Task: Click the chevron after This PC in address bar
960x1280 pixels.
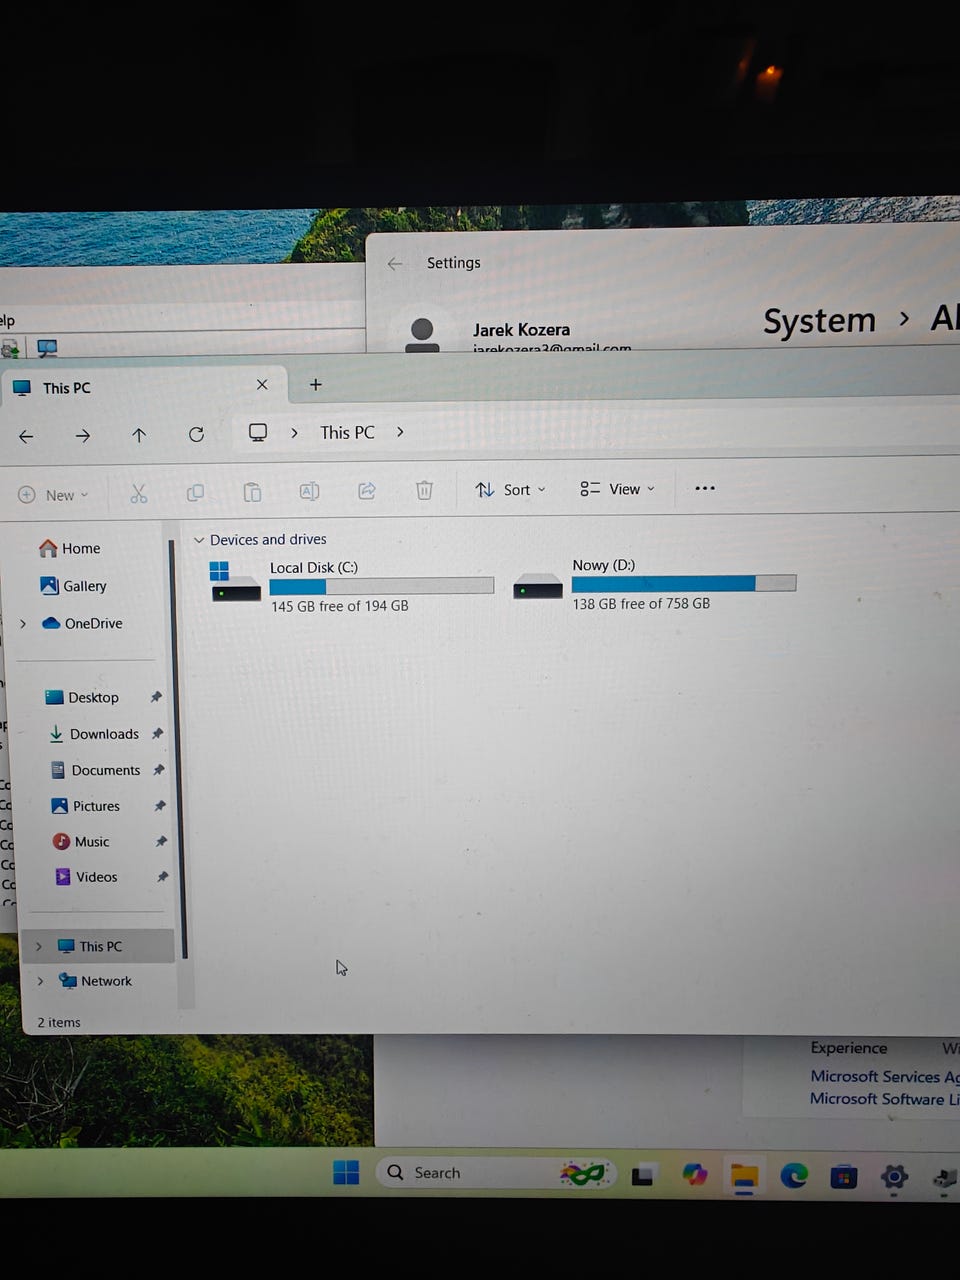Action: pos(400,432)
